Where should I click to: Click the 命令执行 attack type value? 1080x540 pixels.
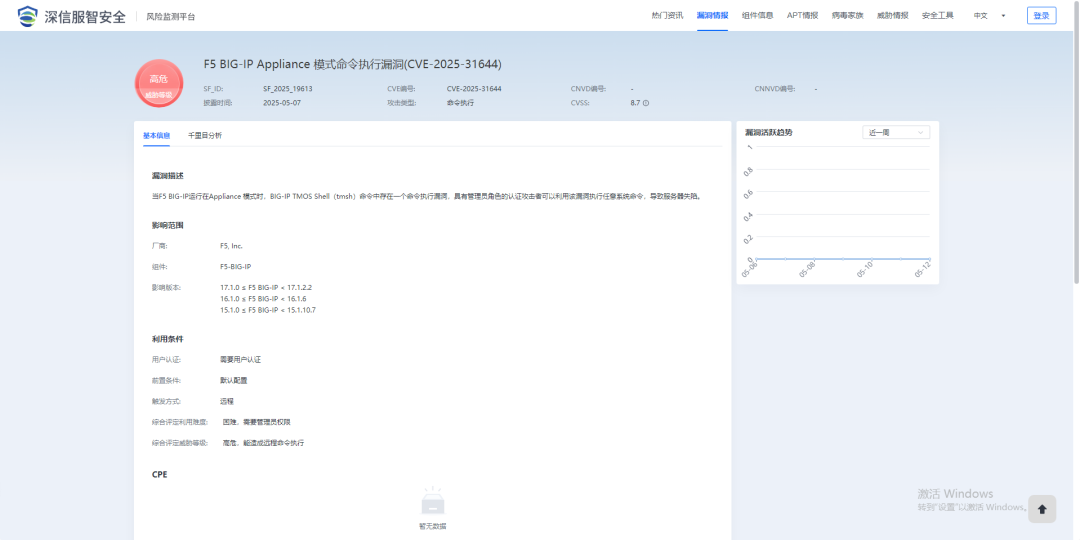[460, 103]
